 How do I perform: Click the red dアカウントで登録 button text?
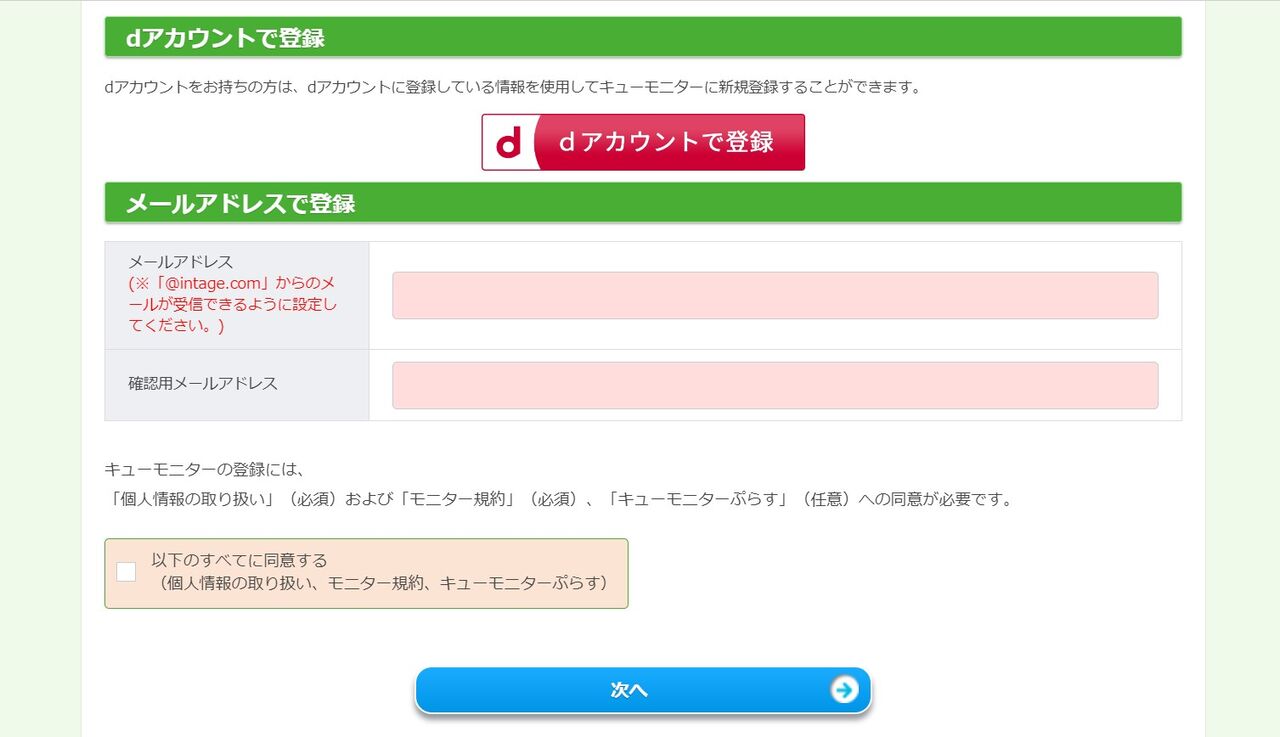666,142
